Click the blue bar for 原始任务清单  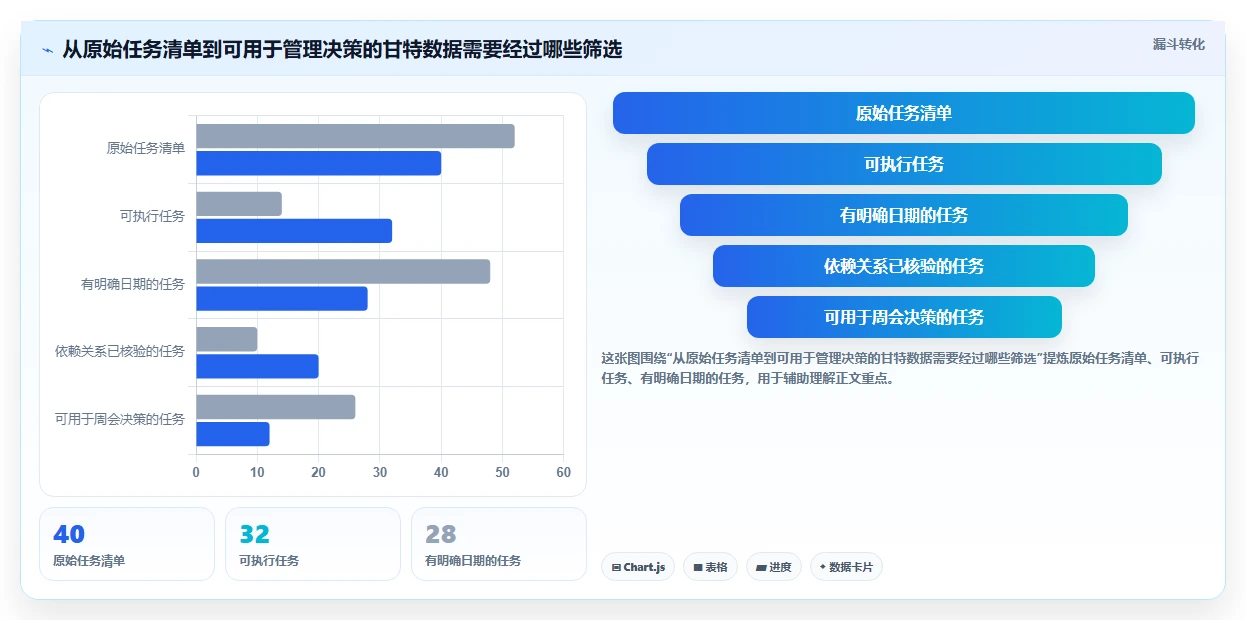tap(318, 163)
